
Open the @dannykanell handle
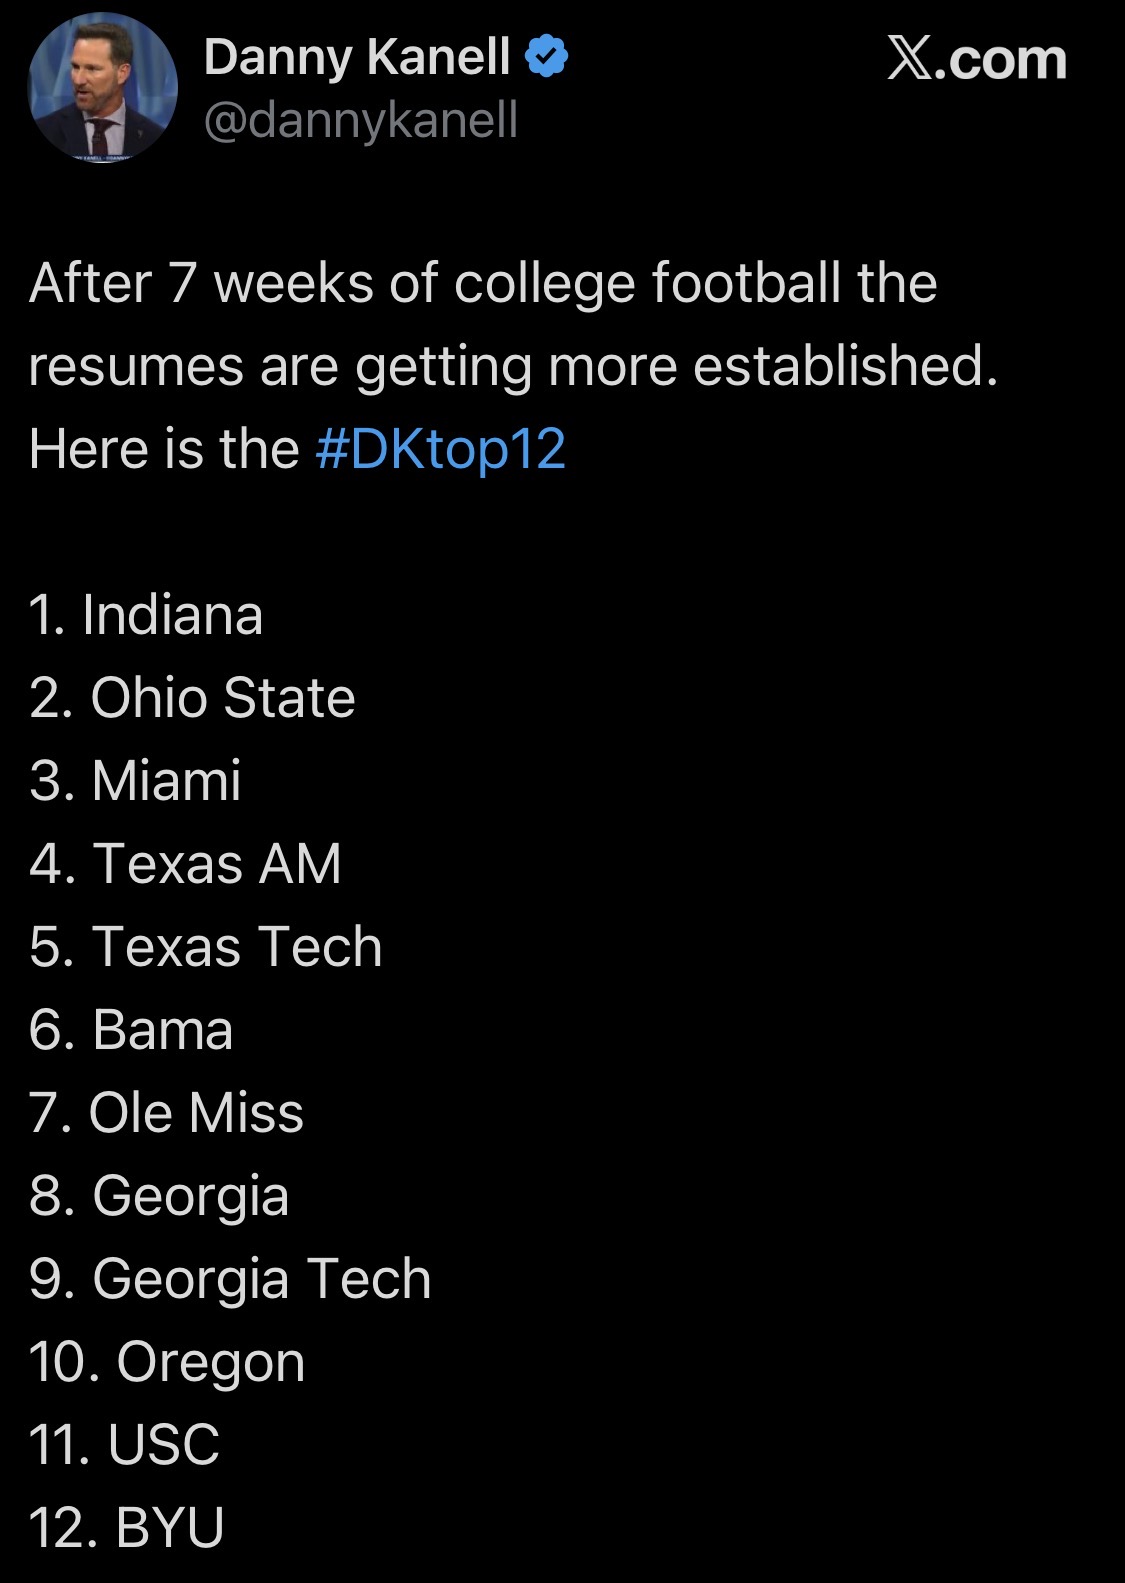pyautogui.click(x=361, y=120)
